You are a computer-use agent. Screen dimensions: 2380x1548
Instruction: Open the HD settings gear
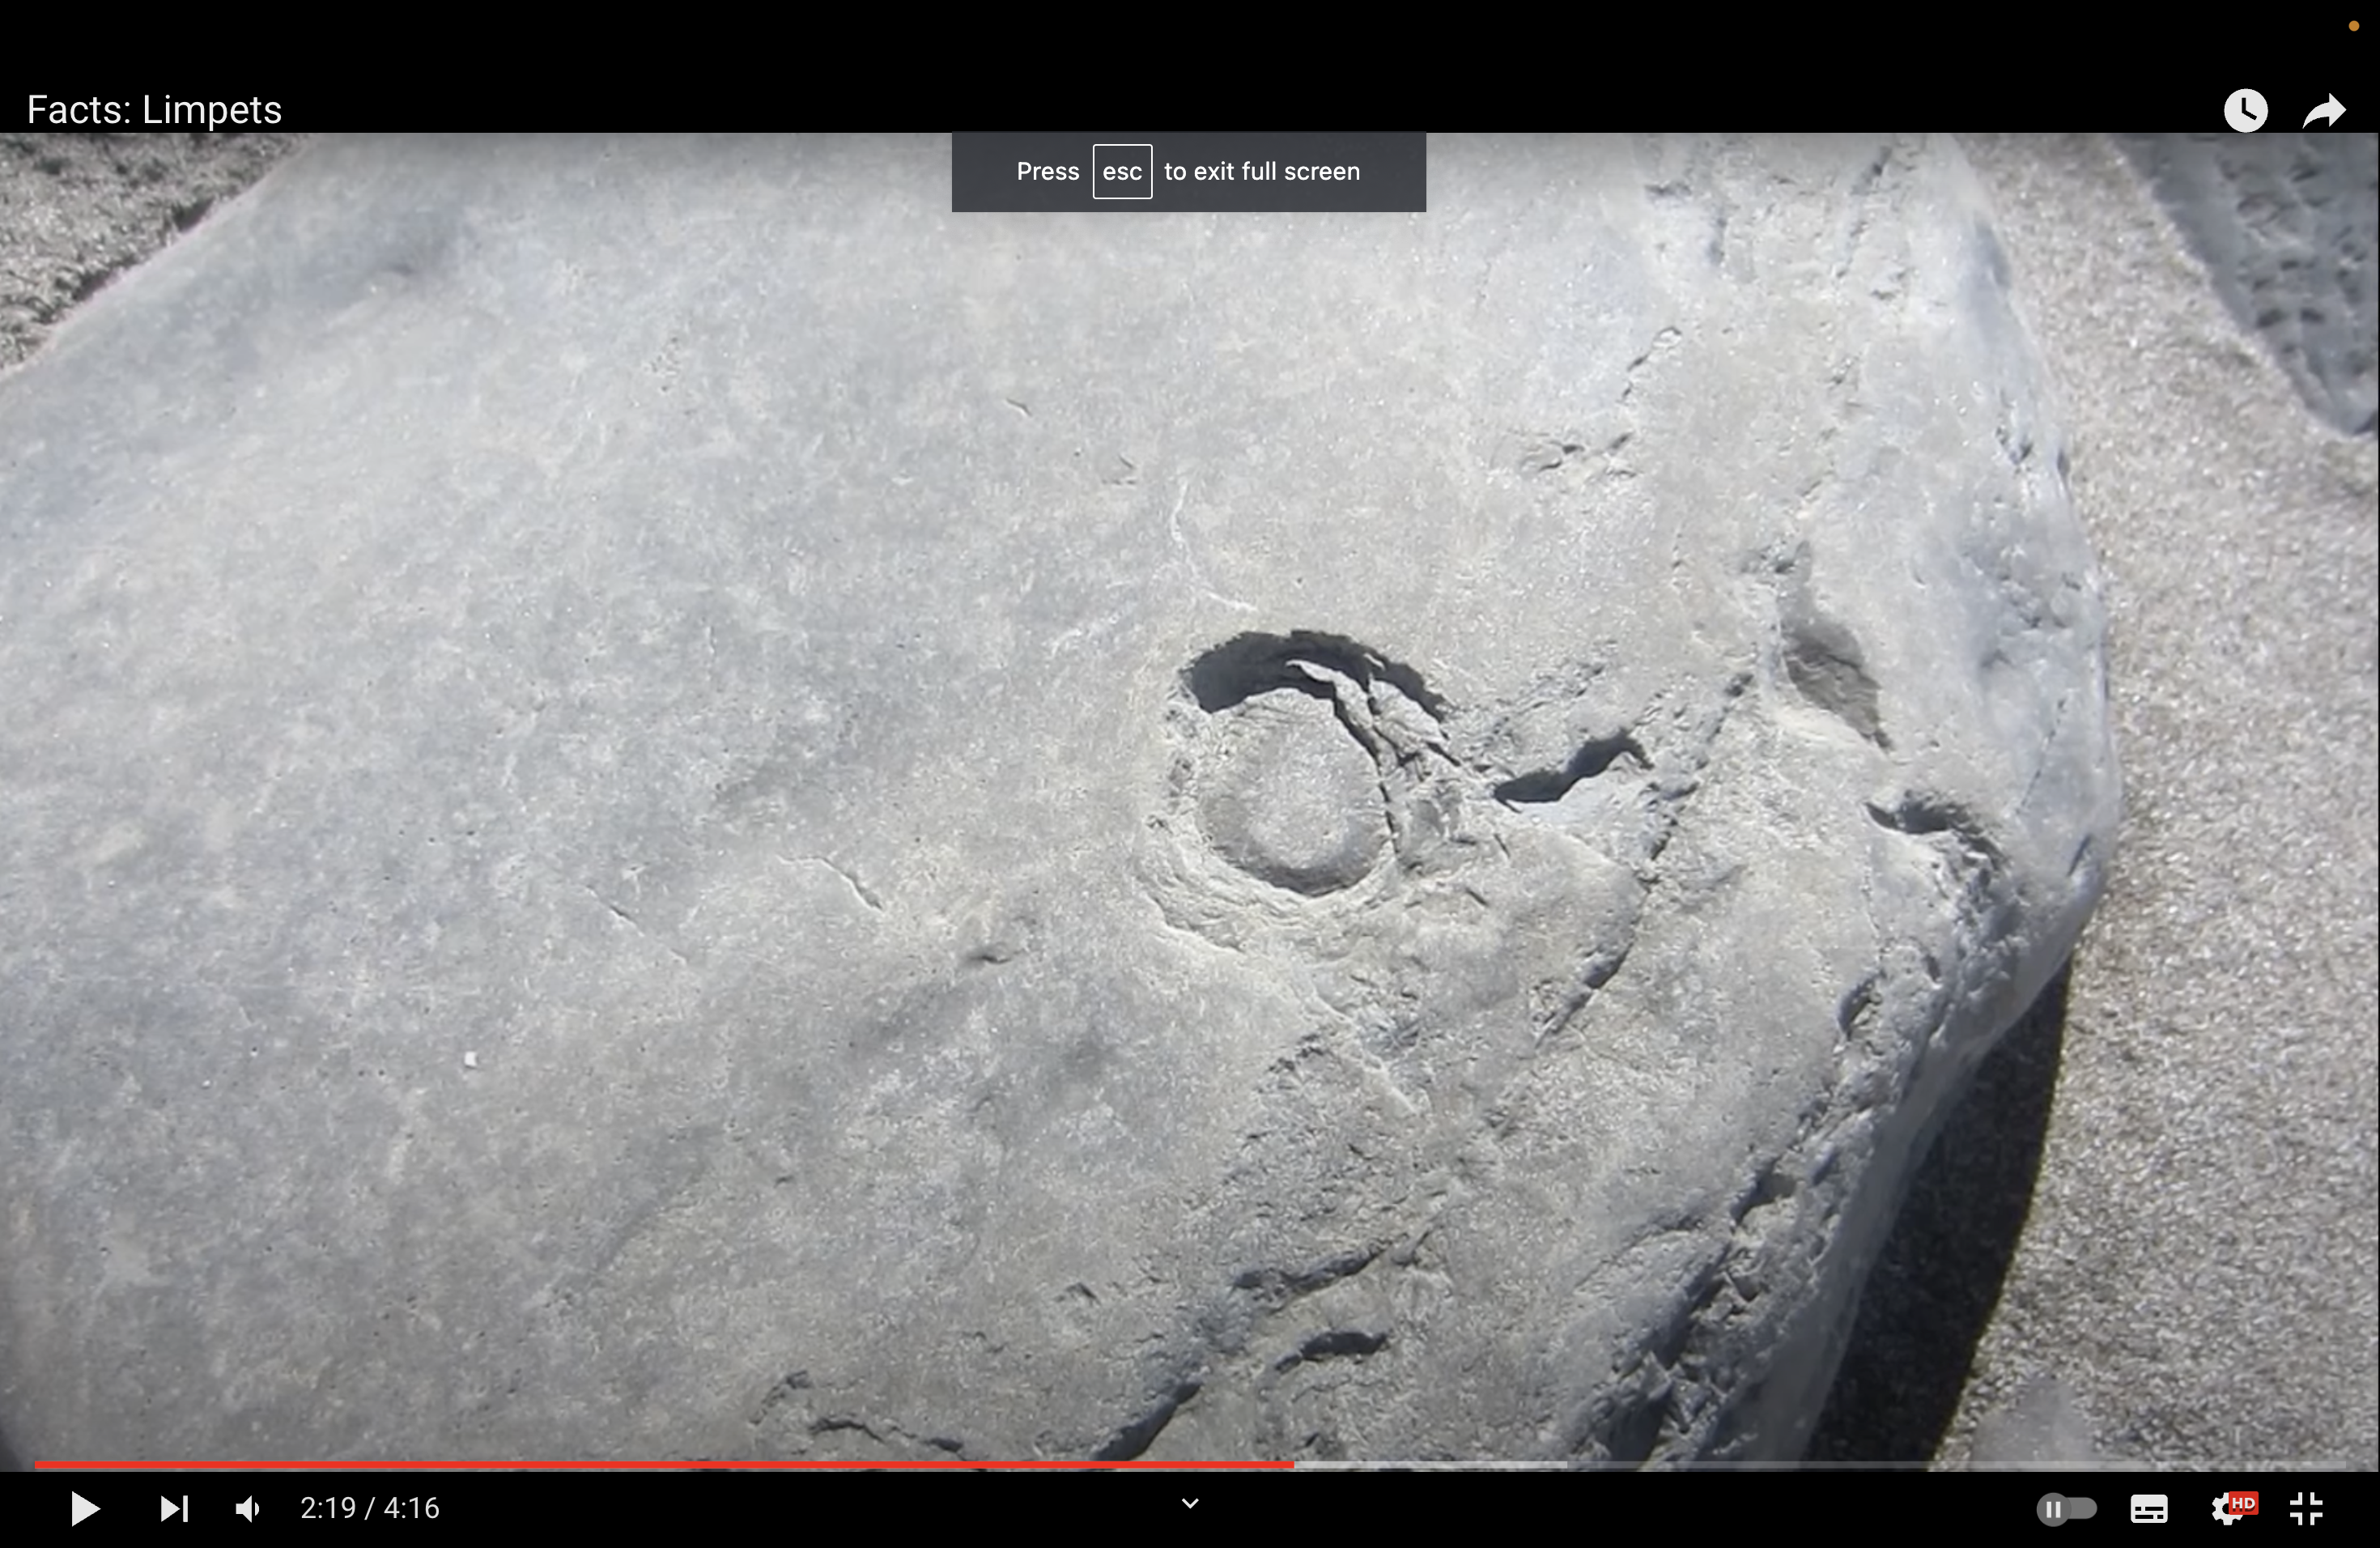point(2228,1508)
